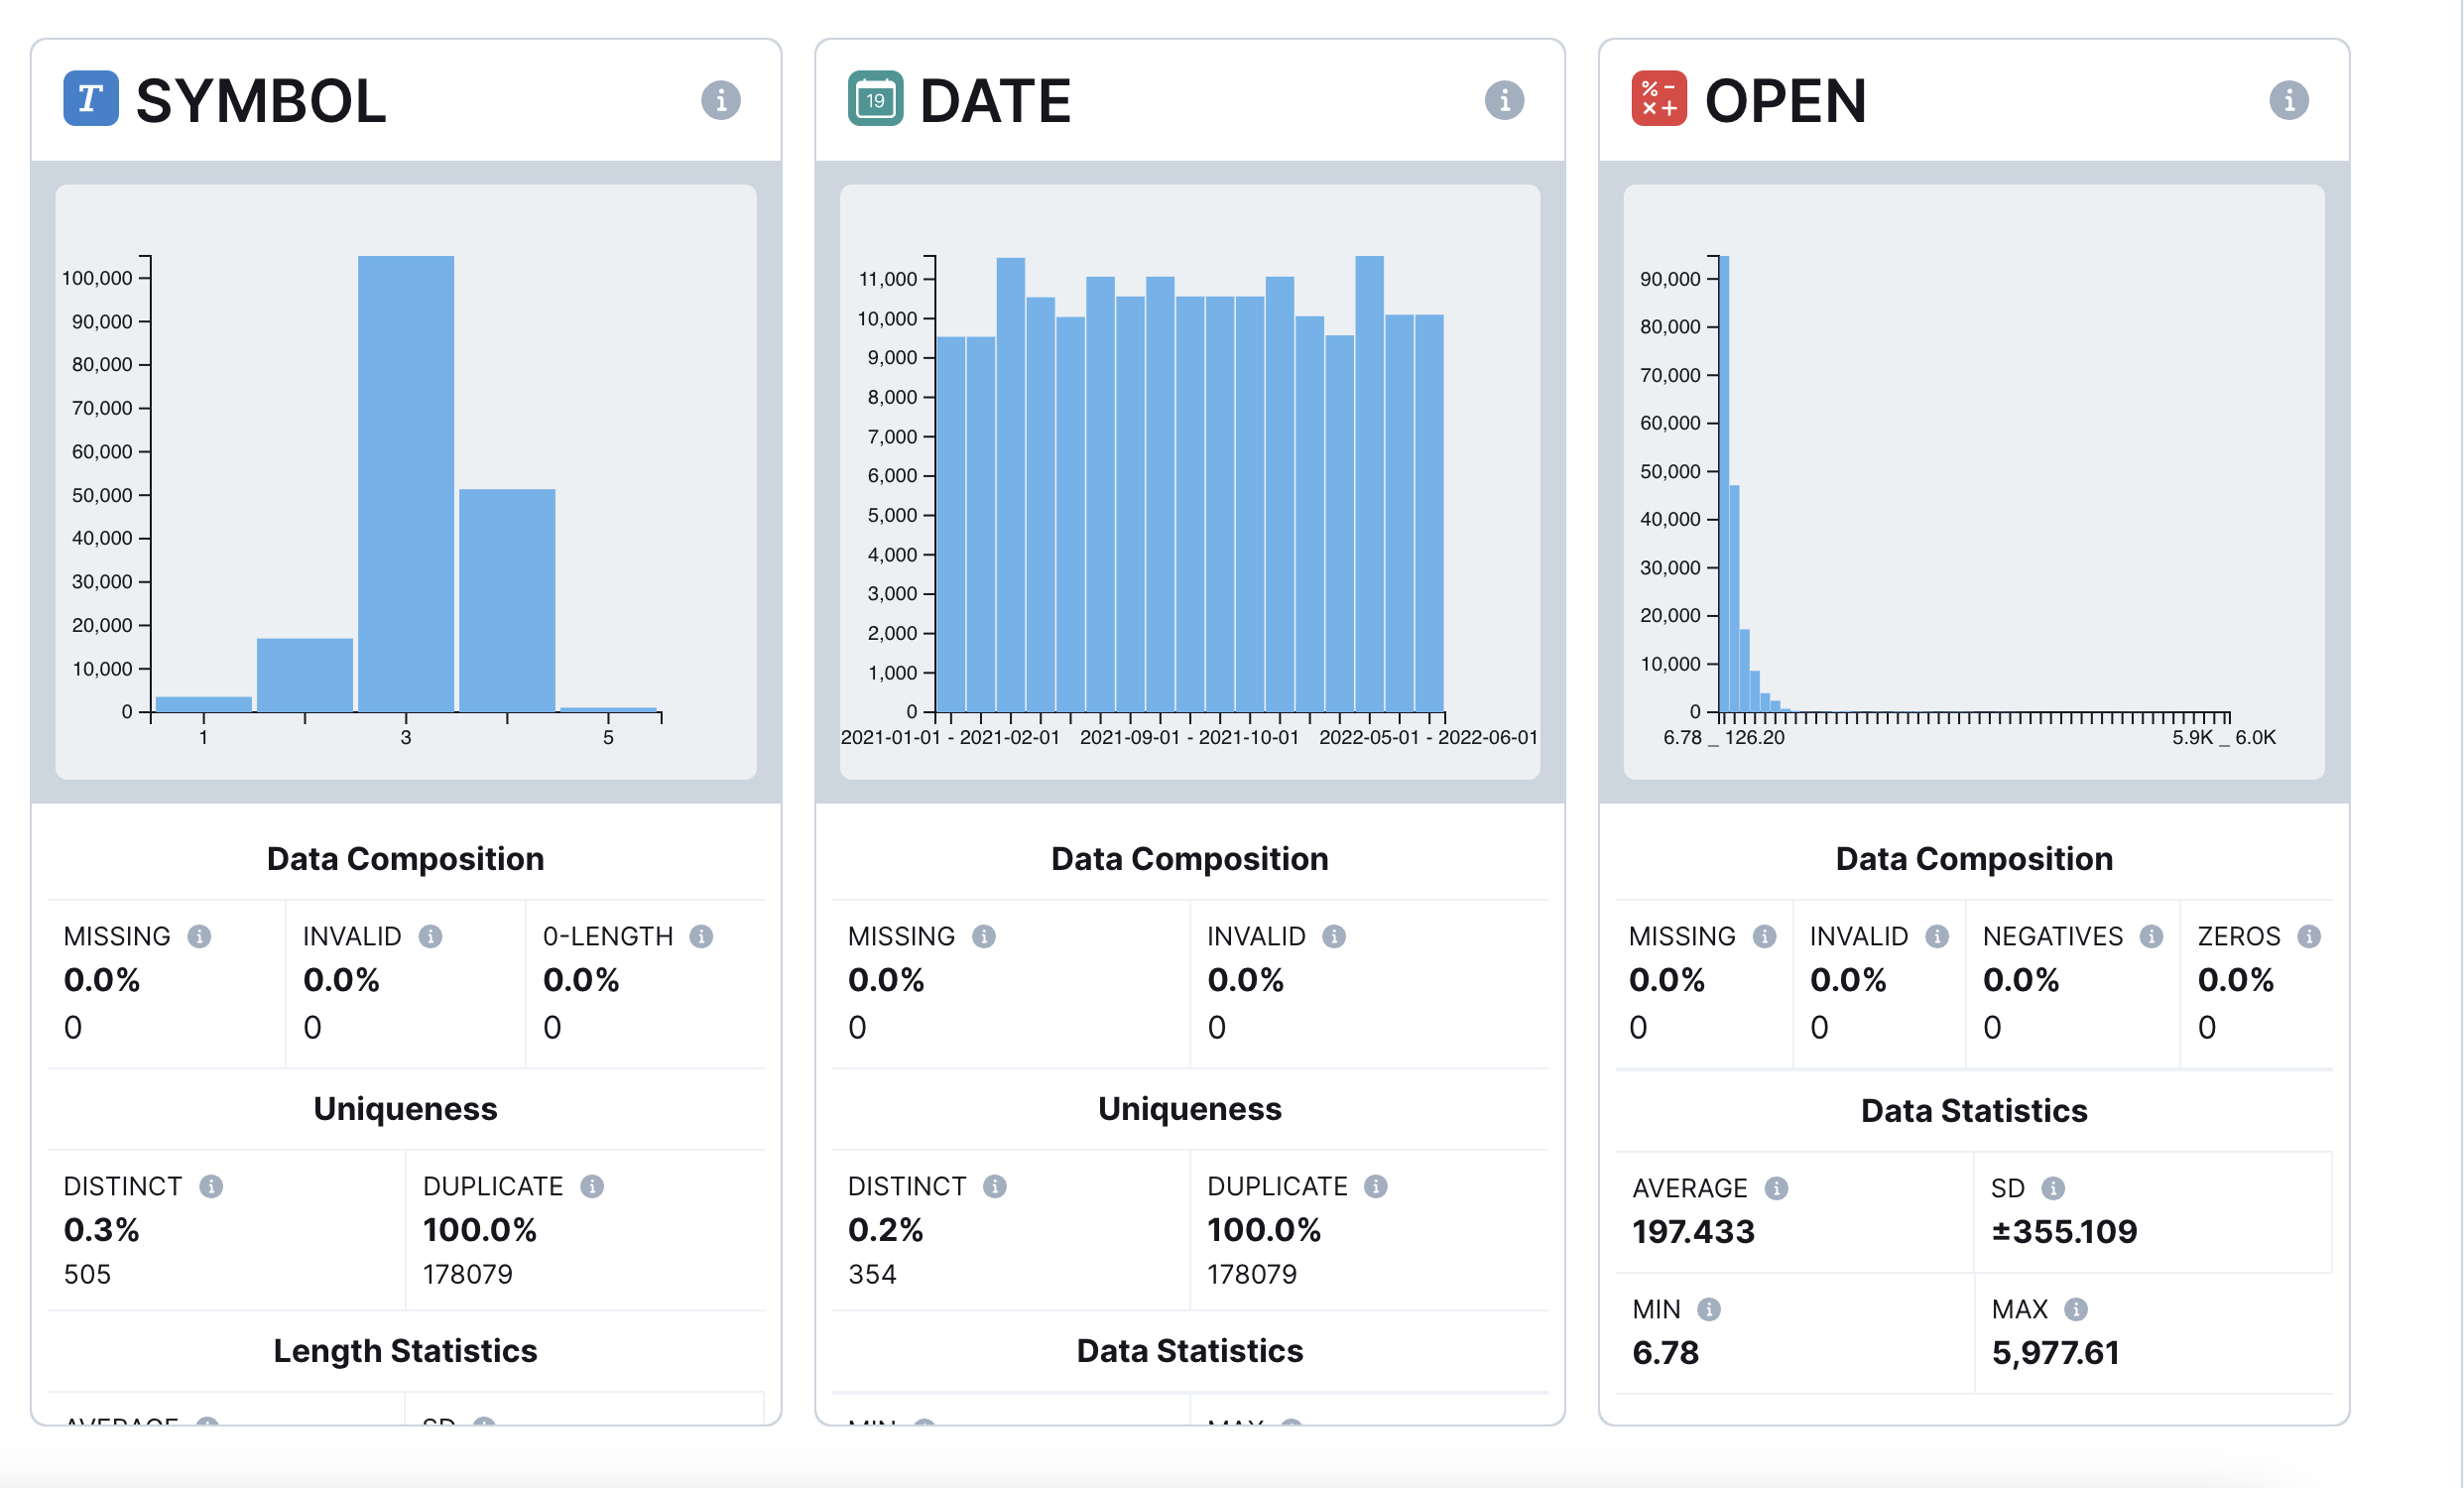Viewport: 2464px width, 1488px height.
Task: Open SD info icon in OPEN card
Action: pos(2053,1188)
